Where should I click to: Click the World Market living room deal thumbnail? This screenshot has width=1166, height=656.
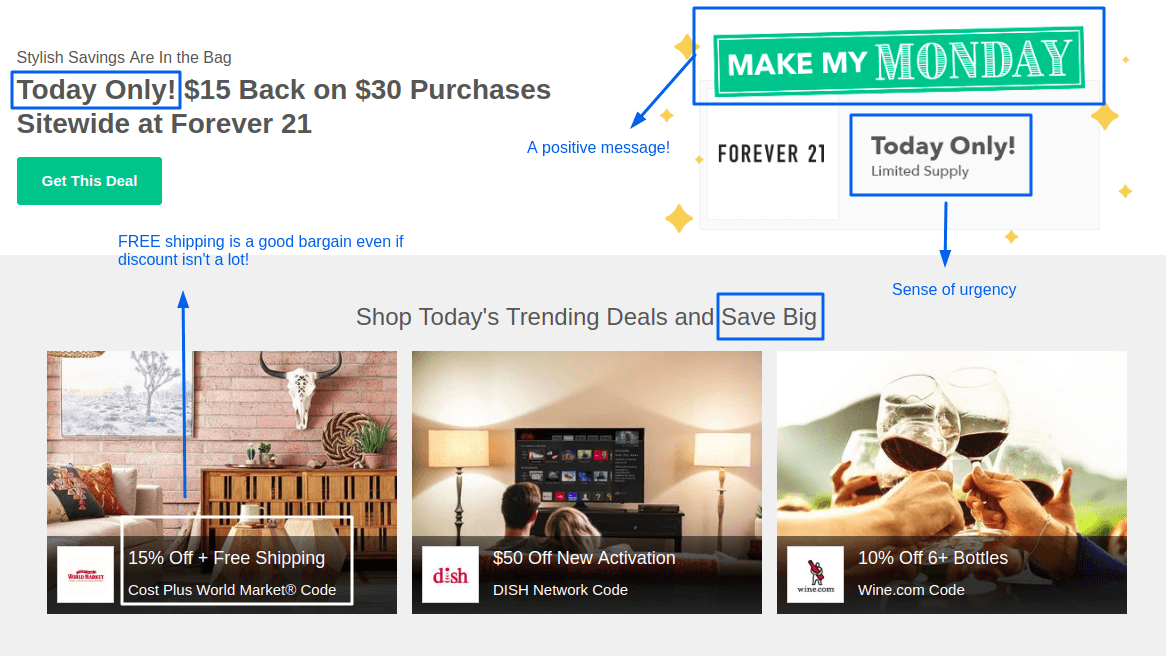(x=221, y=440)
